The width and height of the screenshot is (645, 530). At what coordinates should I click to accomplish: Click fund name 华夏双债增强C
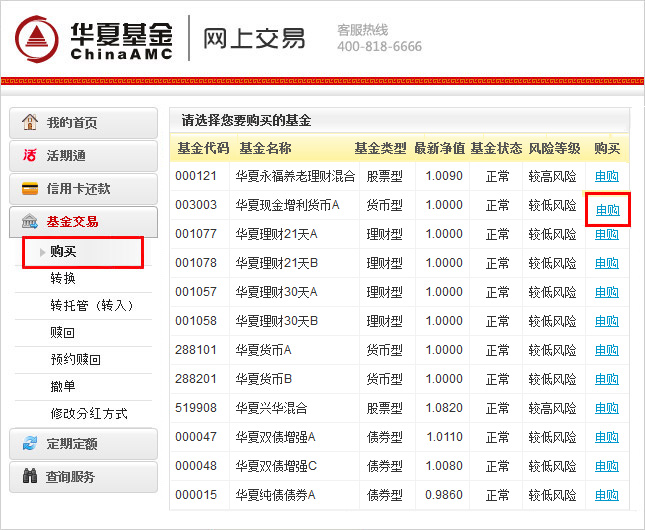276,466
